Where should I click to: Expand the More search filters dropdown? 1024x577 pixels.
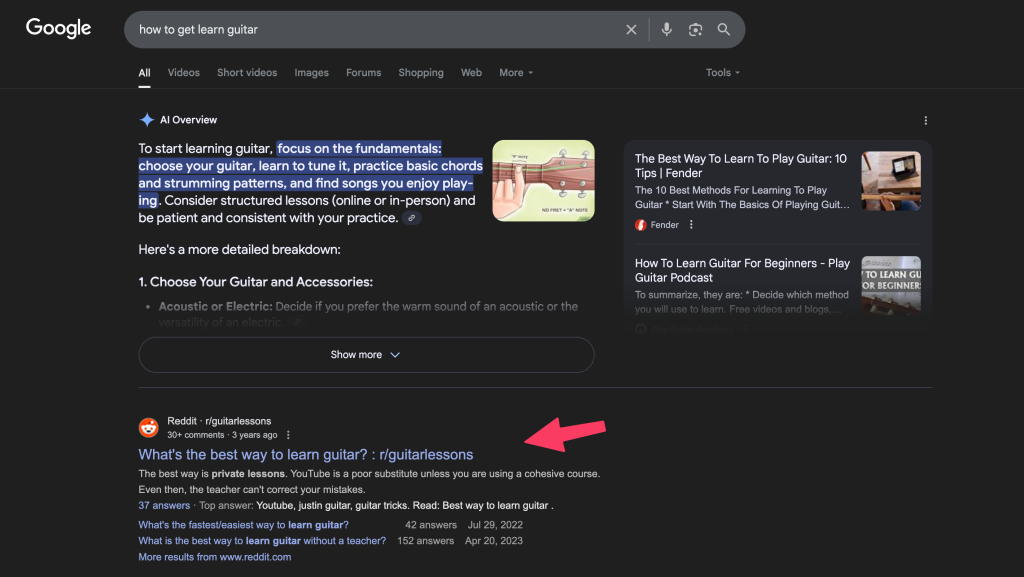516,73
